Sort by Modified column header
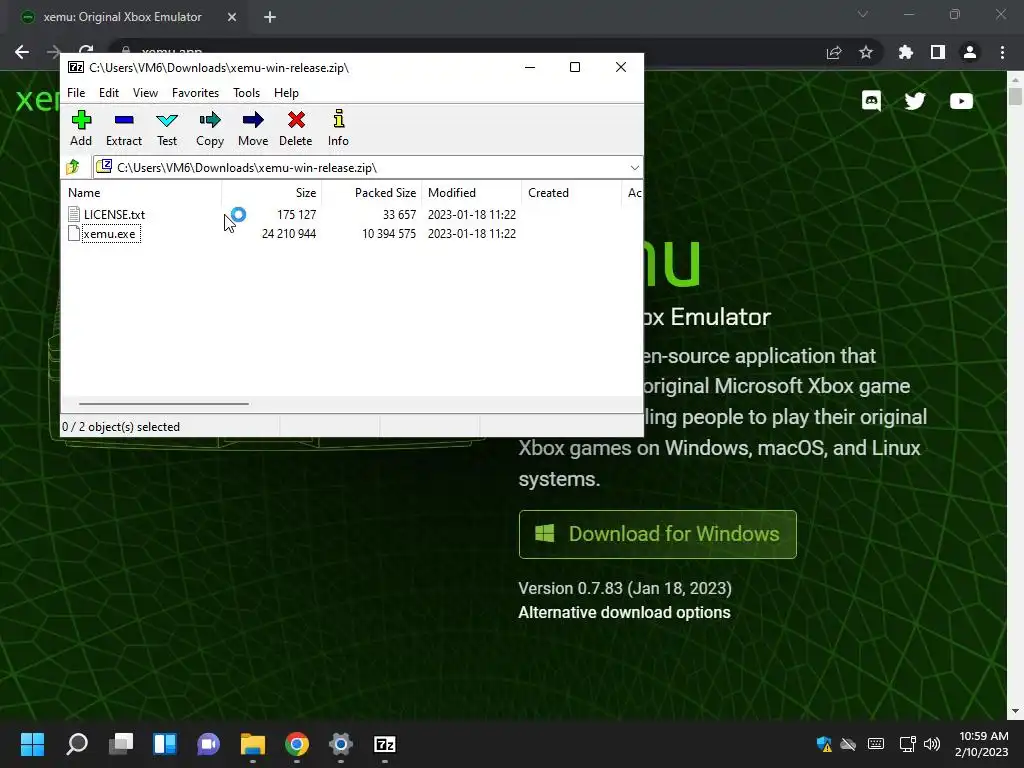 pyautogui.click(x=472, y=193)
